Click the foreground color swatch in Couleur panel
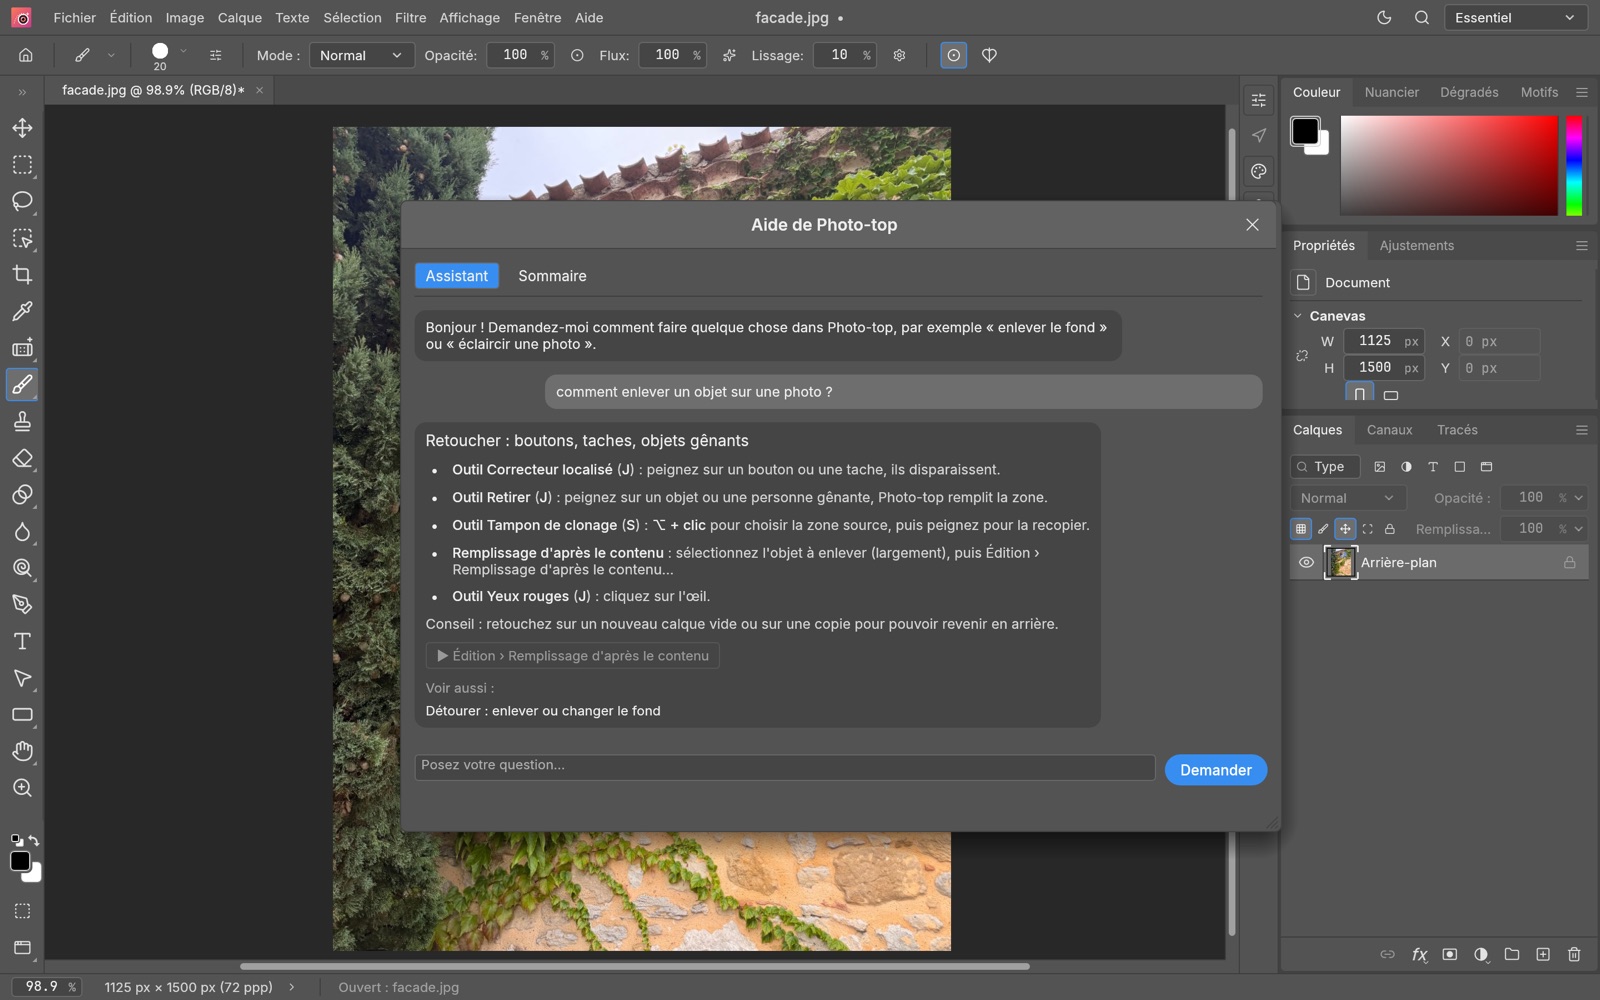The width and height of the screenshot is (1600, 1000). (x=1304, y=131)
